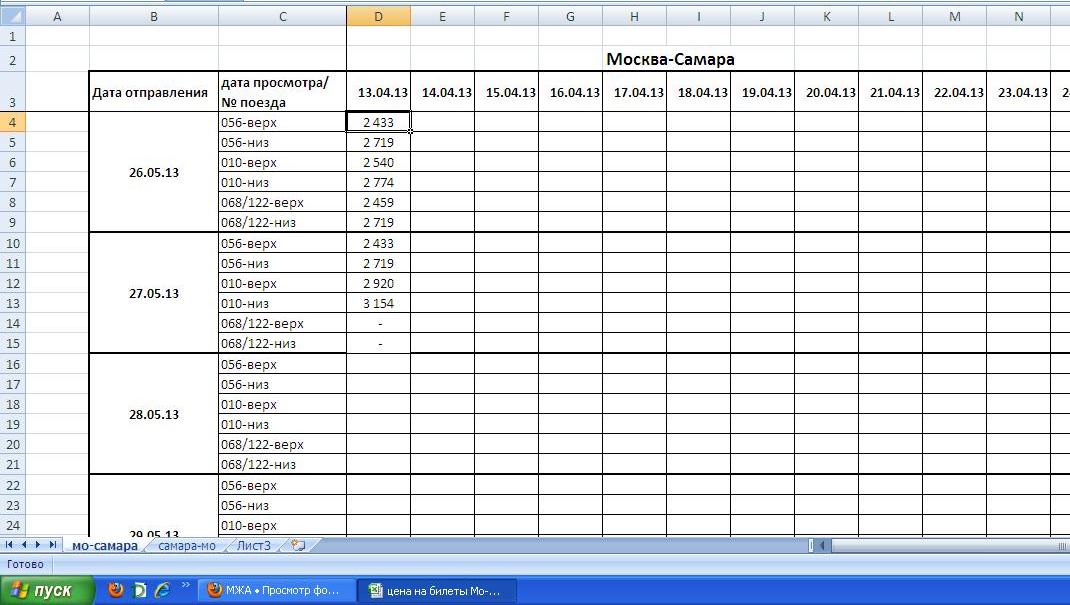Click the цена на билеты Excel taskbar button
This screenshot has height=605, width=1070.
point(438,590)
